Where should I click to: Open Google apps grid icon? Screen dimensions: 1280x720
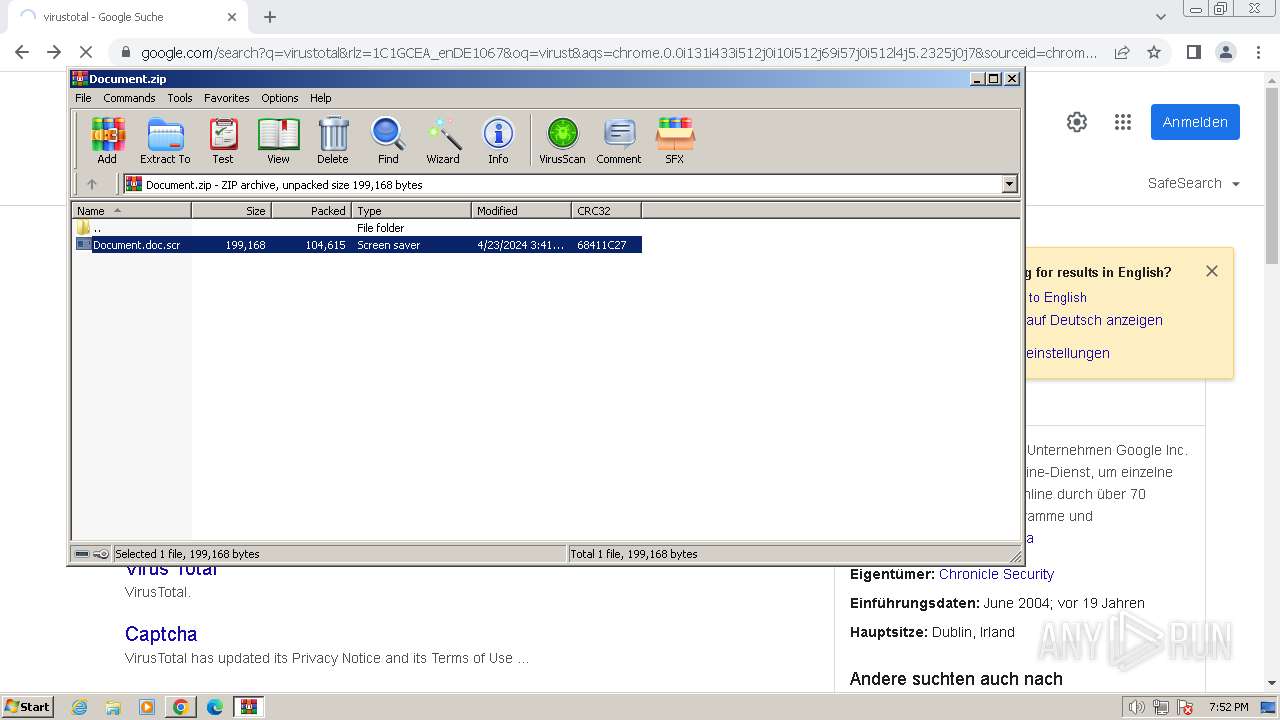1123,122
